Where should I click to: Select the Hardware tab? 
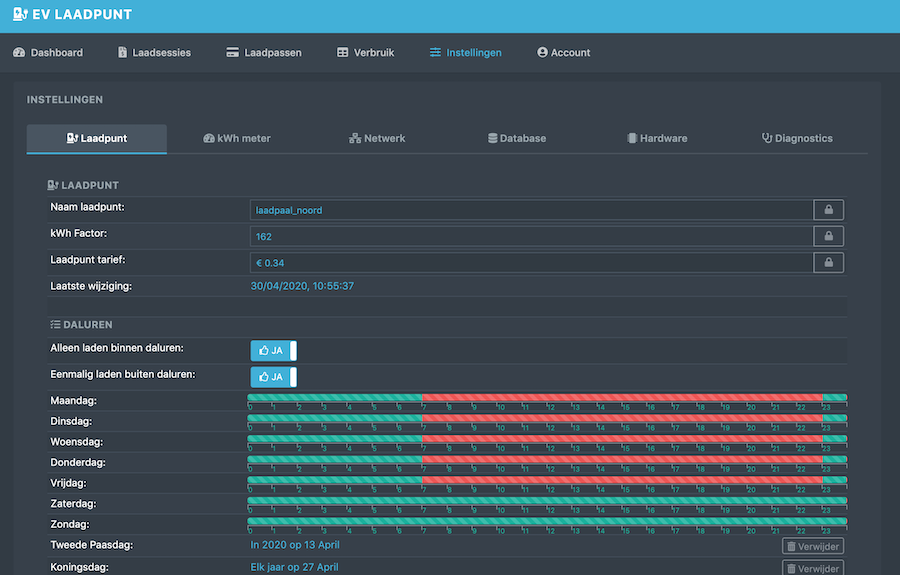click(x=656, y=138)
